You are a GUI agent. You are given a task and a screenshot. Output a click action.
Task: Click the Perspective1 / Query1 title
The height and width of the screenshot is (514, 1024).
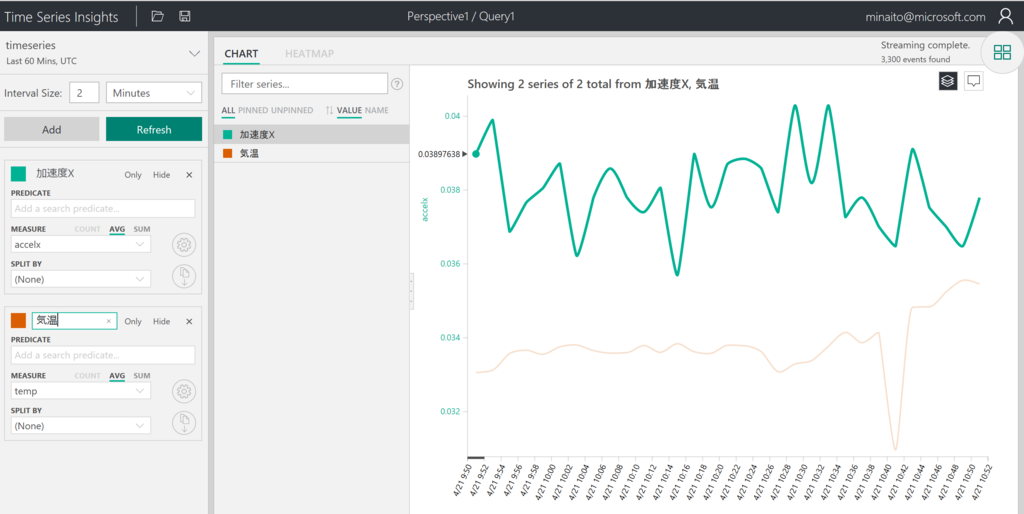click(x=460, y=17)
